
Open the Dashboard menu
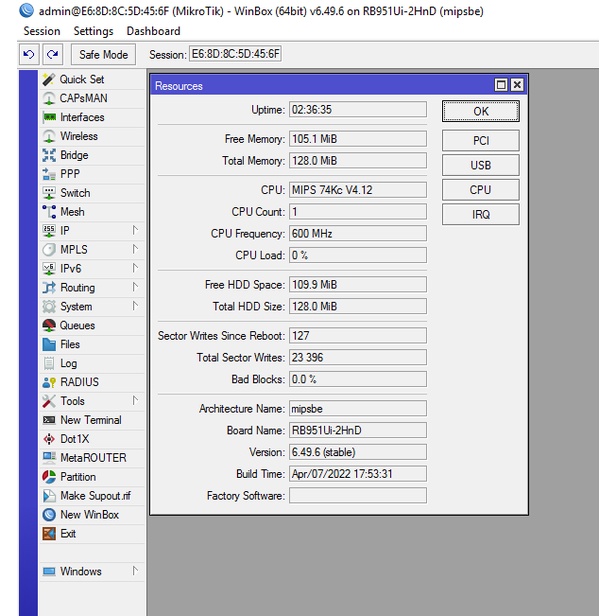point(153,31)
